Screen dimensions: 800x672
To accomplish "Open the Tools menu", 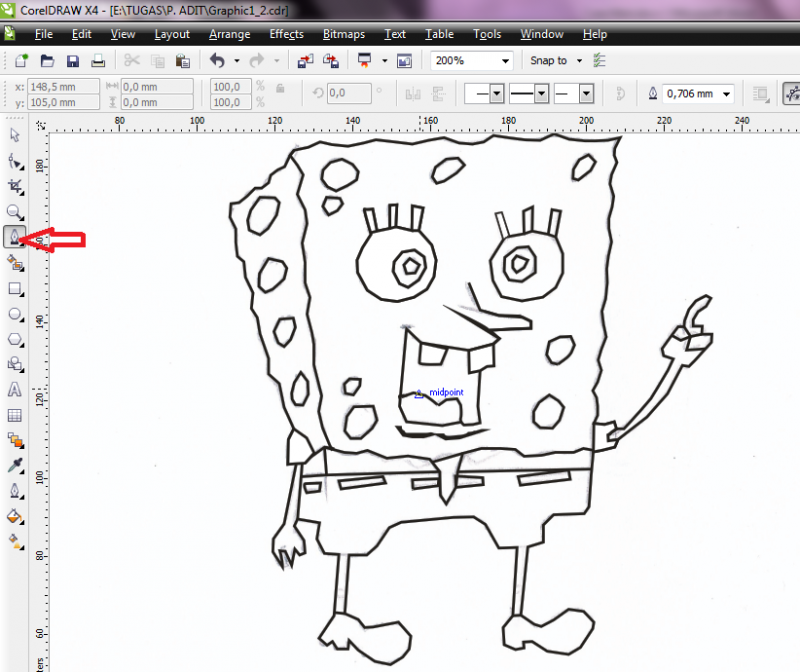I will click(487, 34).
